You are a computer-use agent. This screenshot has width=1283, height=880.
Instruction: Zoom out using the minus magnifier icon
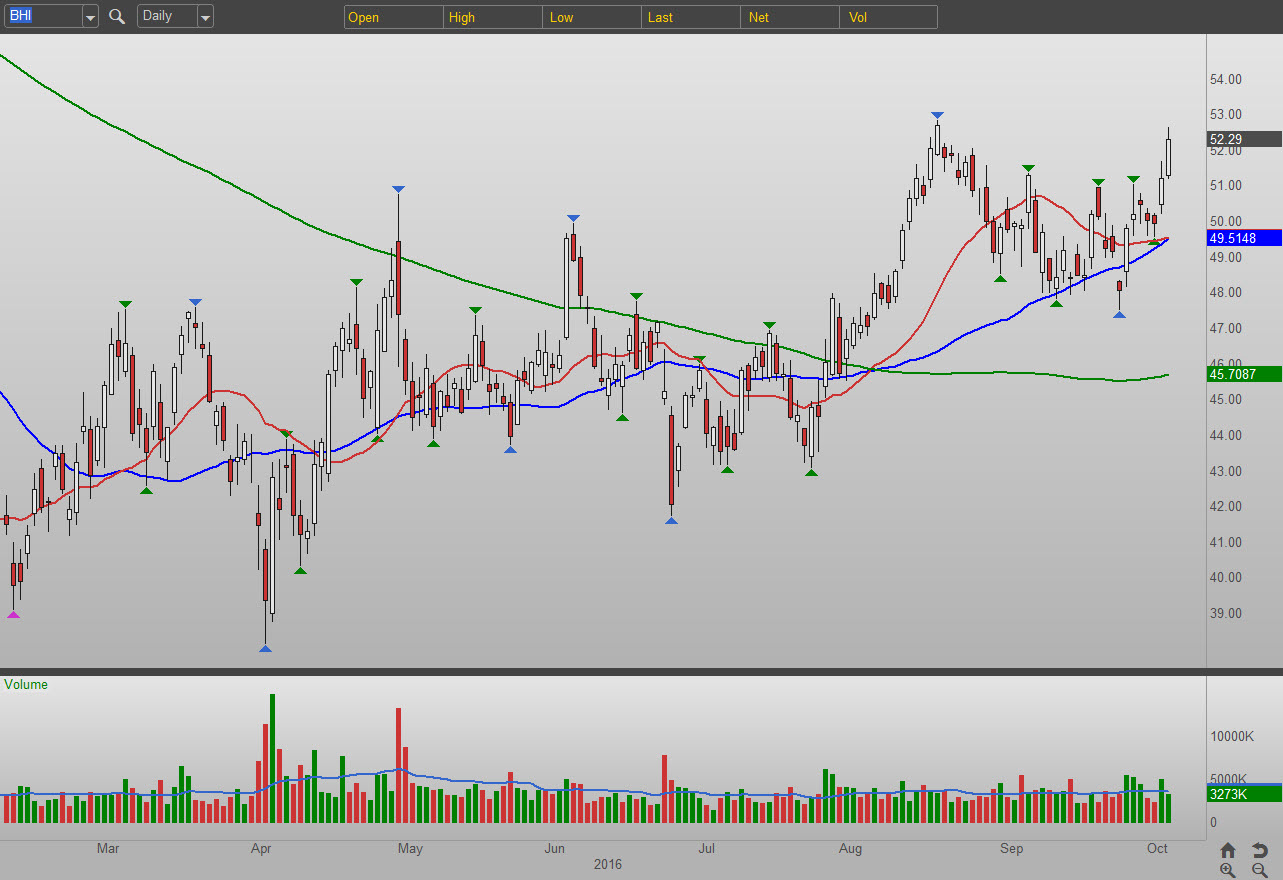point(1260,870)
